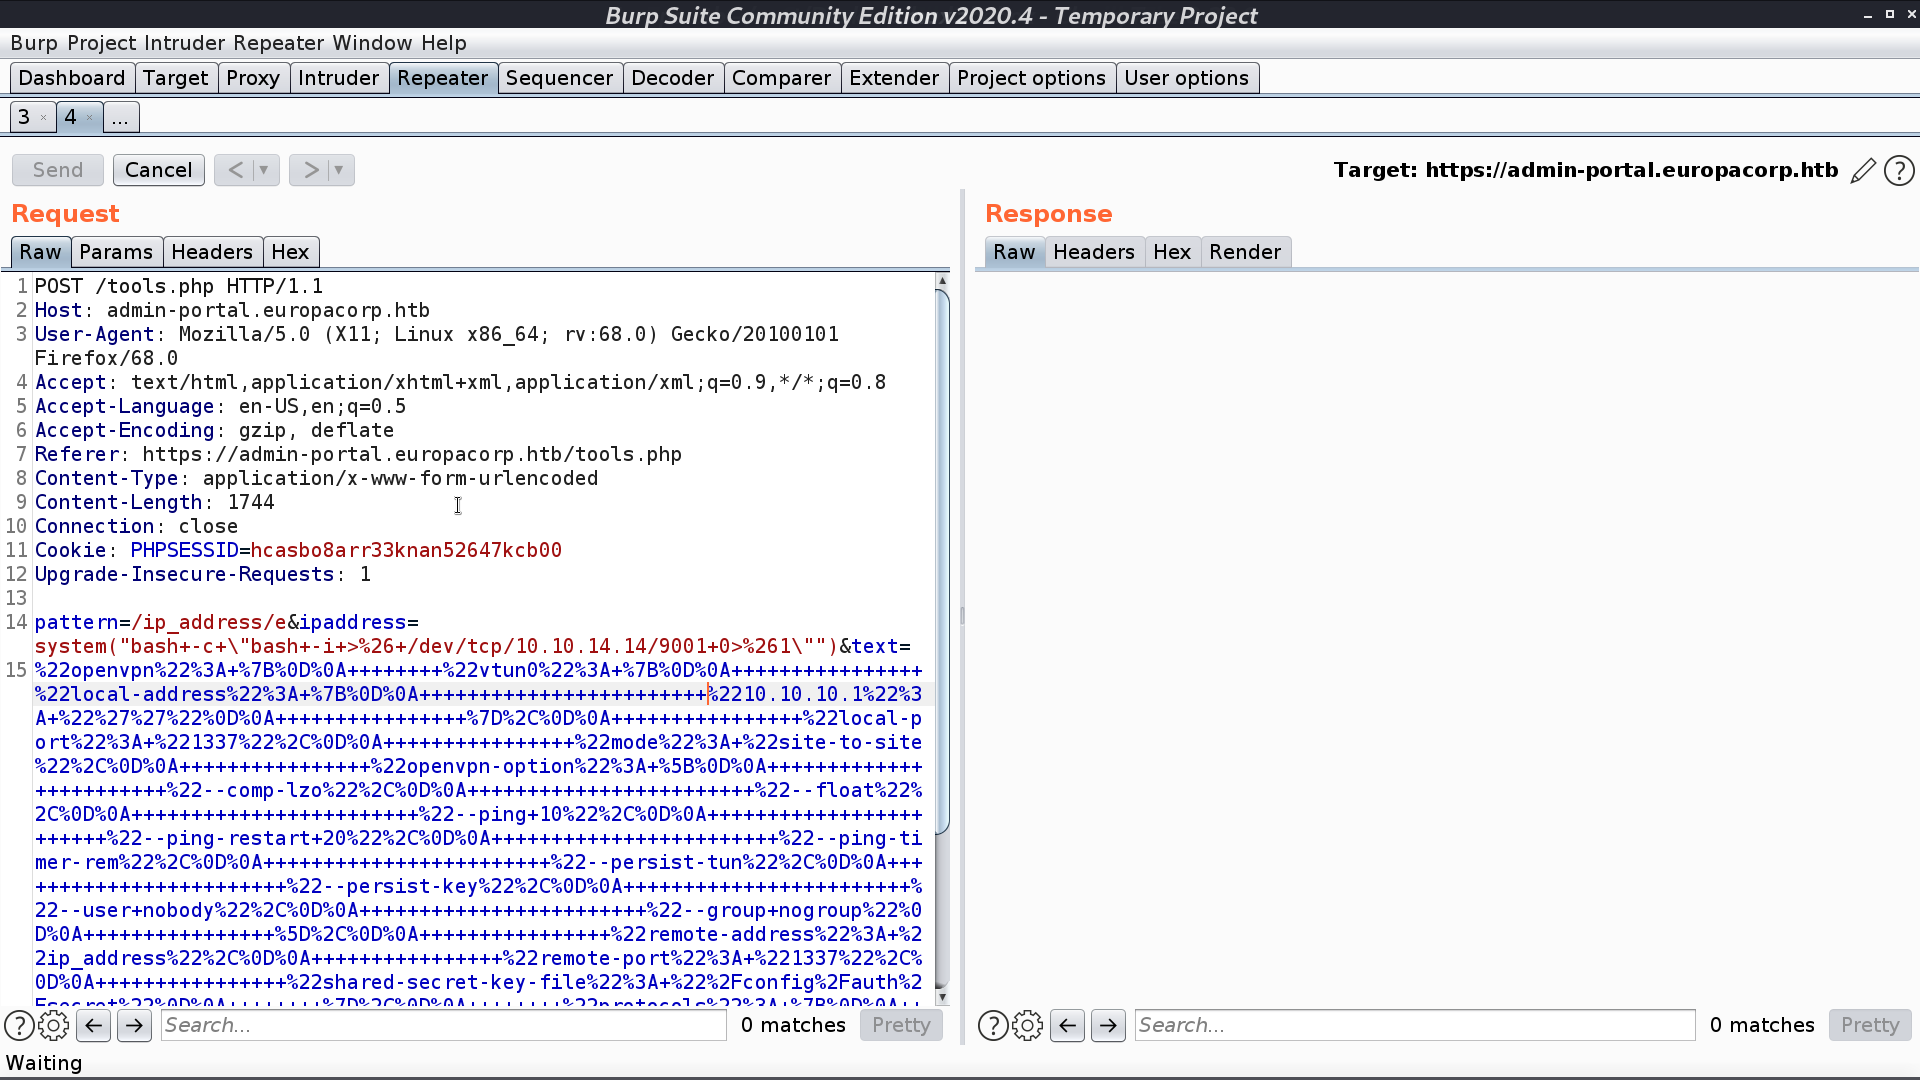The width and height of the screenshot is (1920, 1080).
Task: Switch to the Extender tab
Action: coord(895,78)
